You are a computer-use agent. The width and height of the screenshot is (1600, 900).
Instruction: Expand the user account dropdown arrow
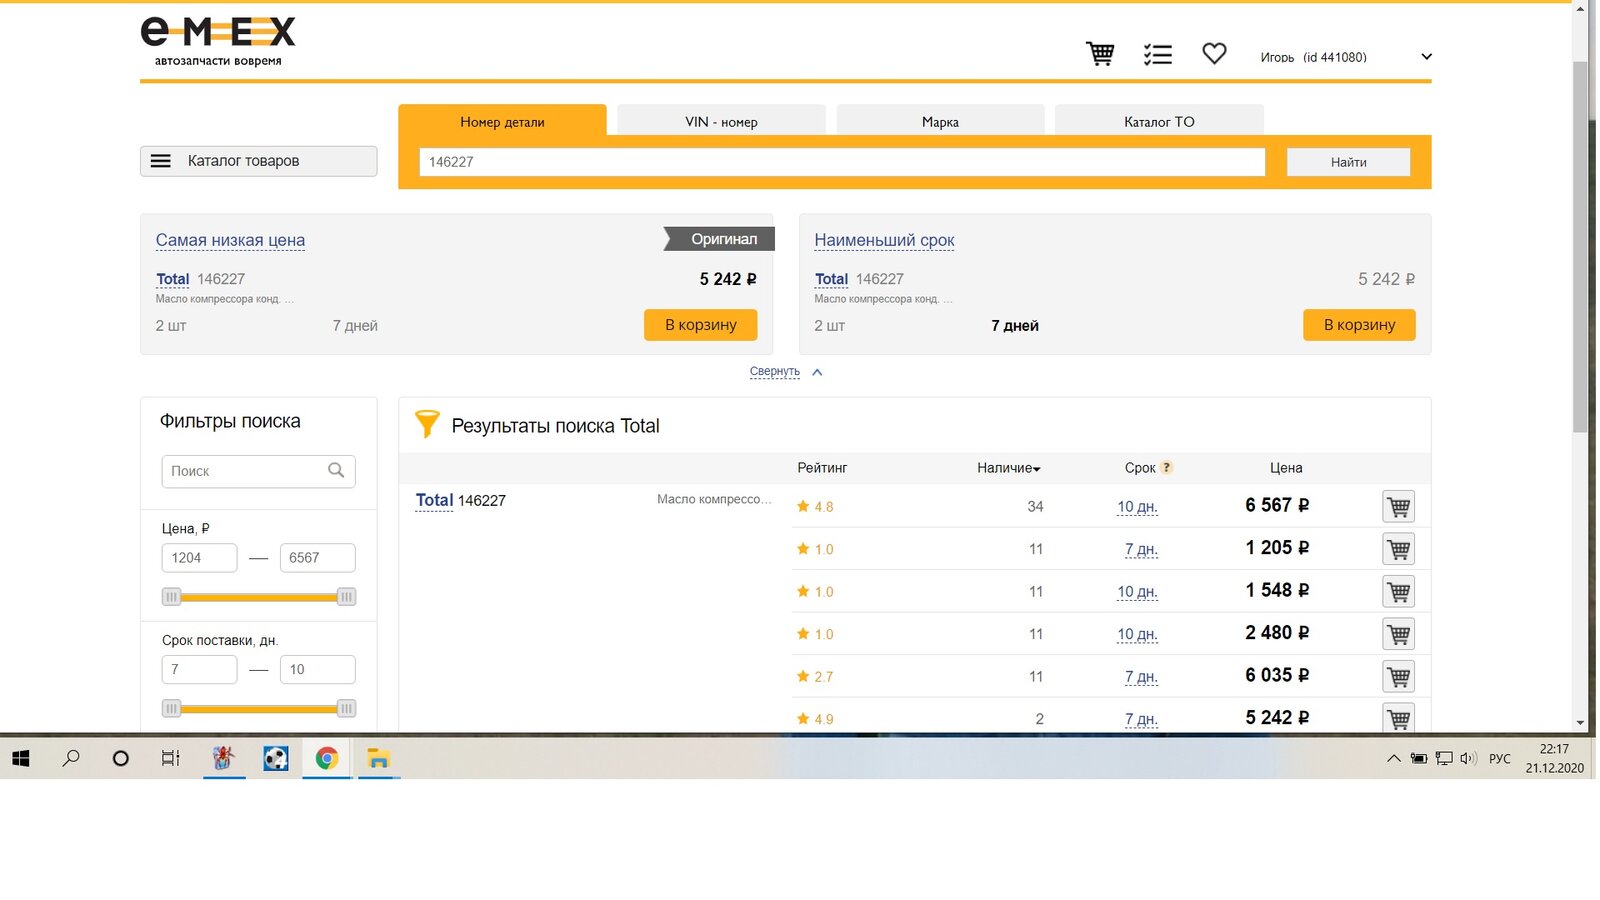[x=1427, y=57]
